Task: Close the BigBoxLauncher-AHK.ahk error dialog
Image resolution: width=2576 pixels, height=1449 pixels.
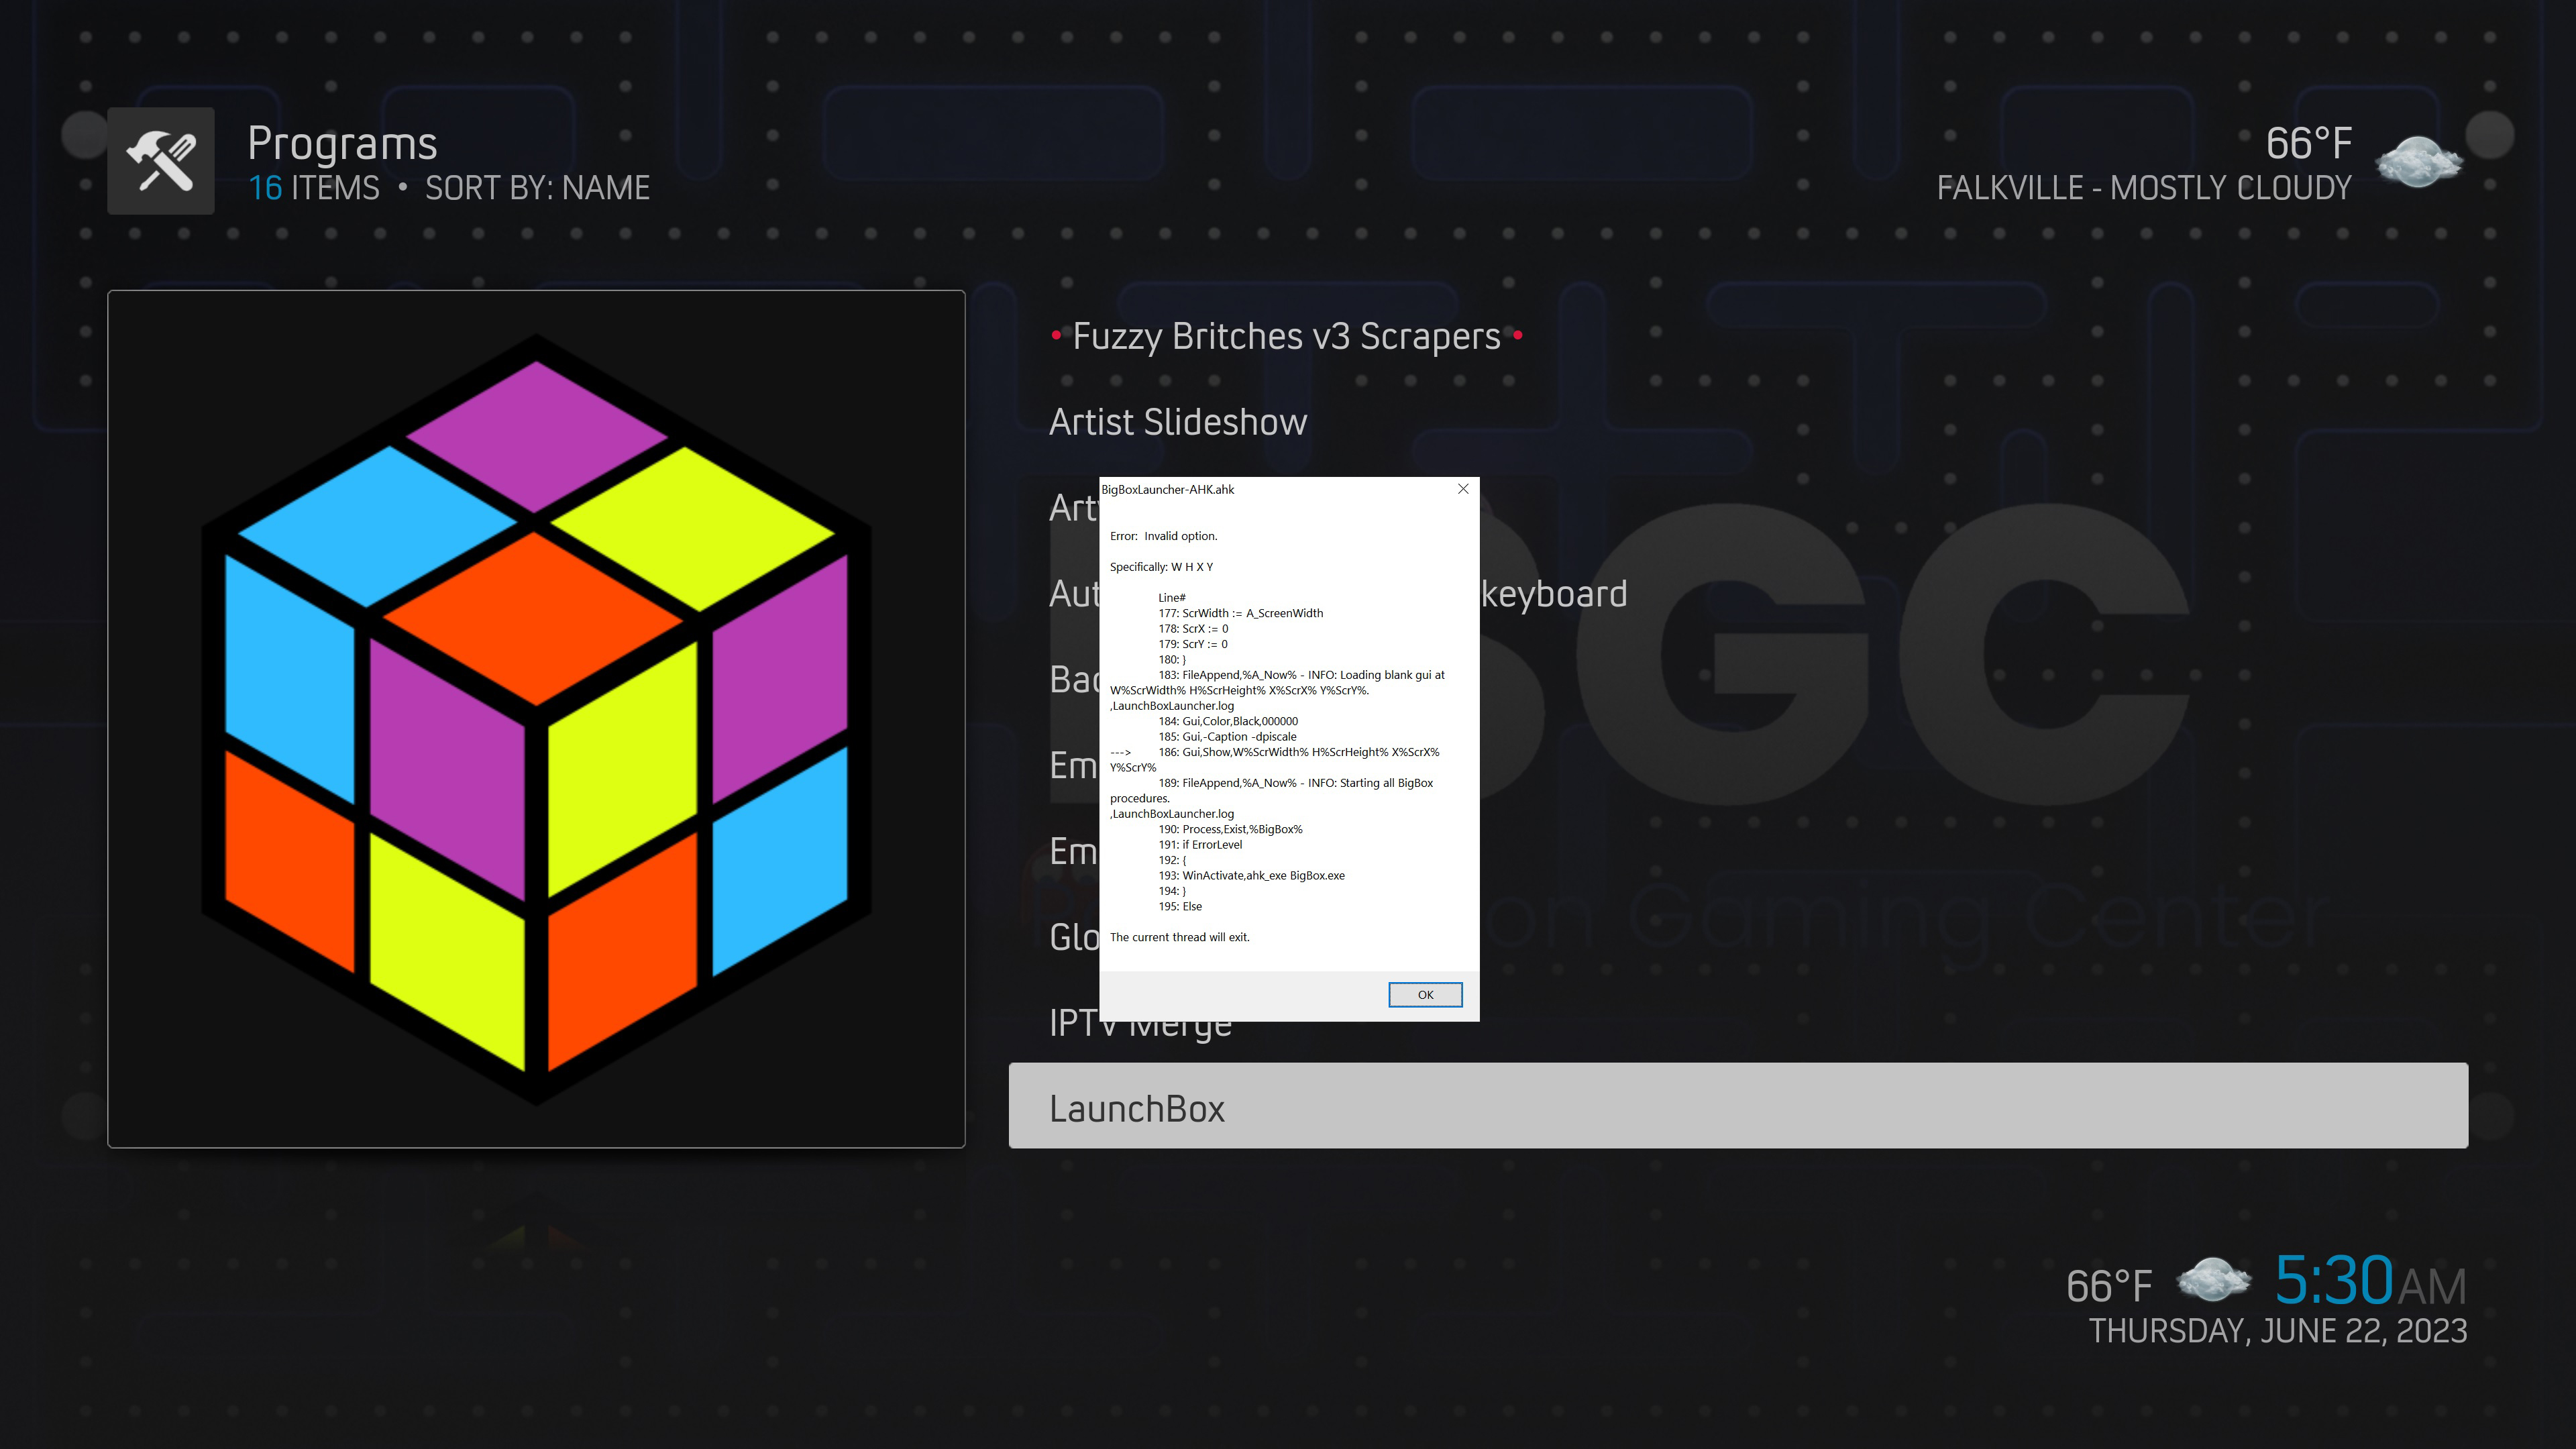Action: coord(1463,489)
